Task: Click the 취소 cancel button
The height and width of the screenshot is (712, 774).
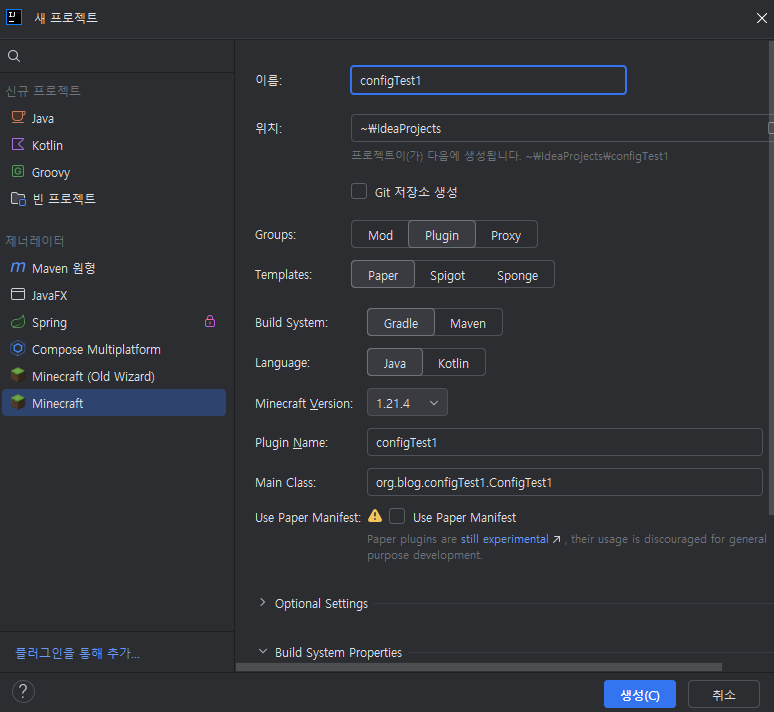Action: click(x=724, y=695)
